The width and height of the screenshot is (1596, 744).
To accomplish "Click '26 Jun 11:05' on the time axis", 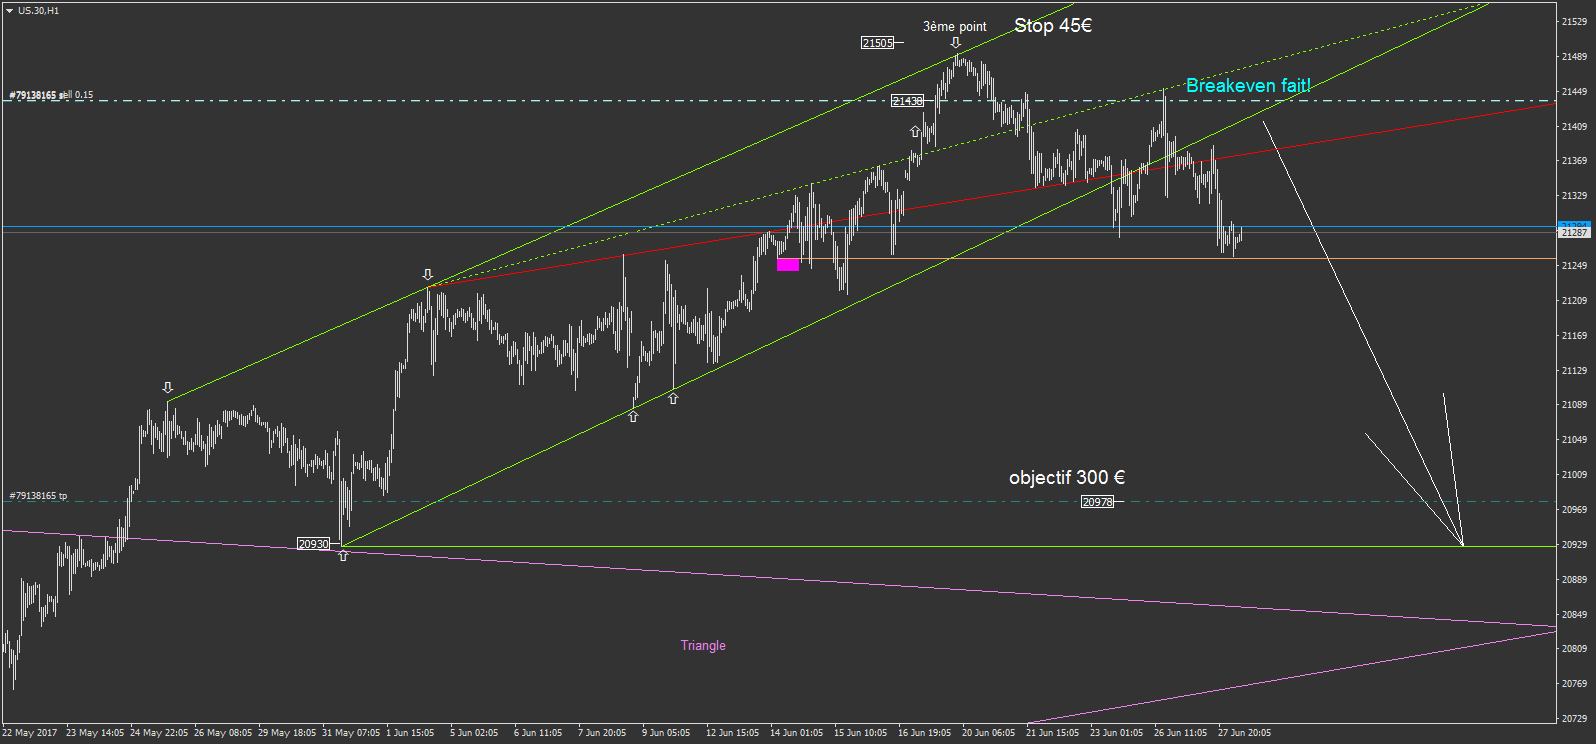I will [x=1180, y=733].
